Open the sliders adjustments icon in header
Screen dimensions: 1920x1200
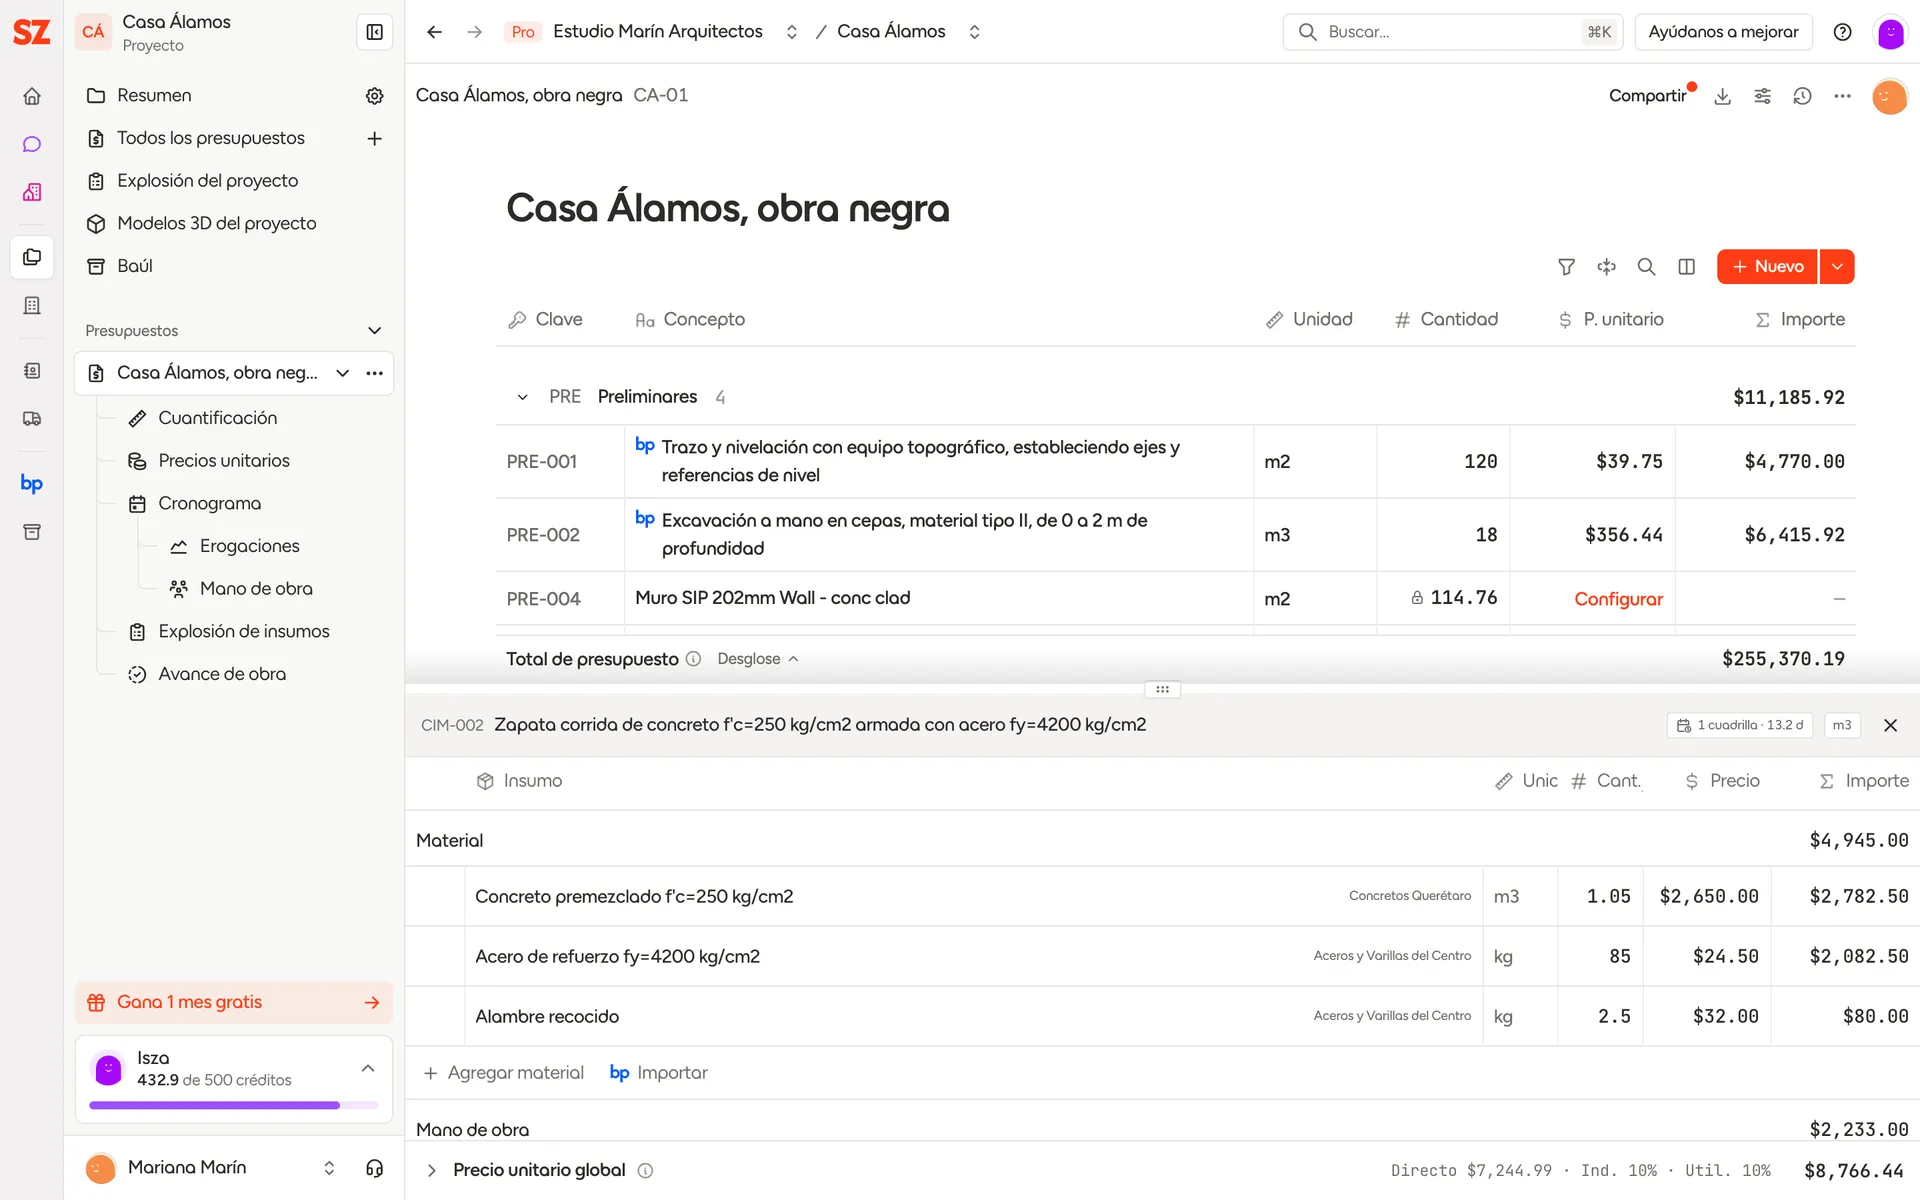click(1762, 96)
